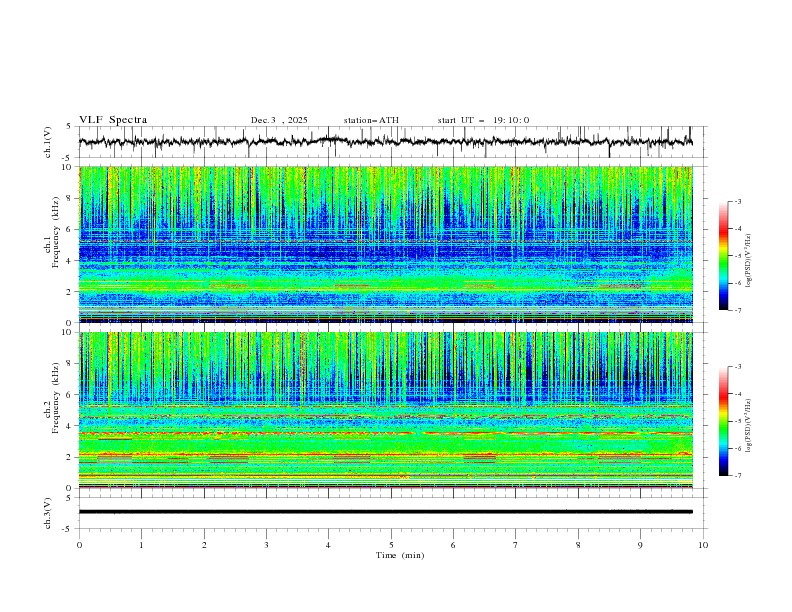This screenshot has width=792, height=612.
Task: Click the time axis tick "5"
Action: click(x=391, y=545)
